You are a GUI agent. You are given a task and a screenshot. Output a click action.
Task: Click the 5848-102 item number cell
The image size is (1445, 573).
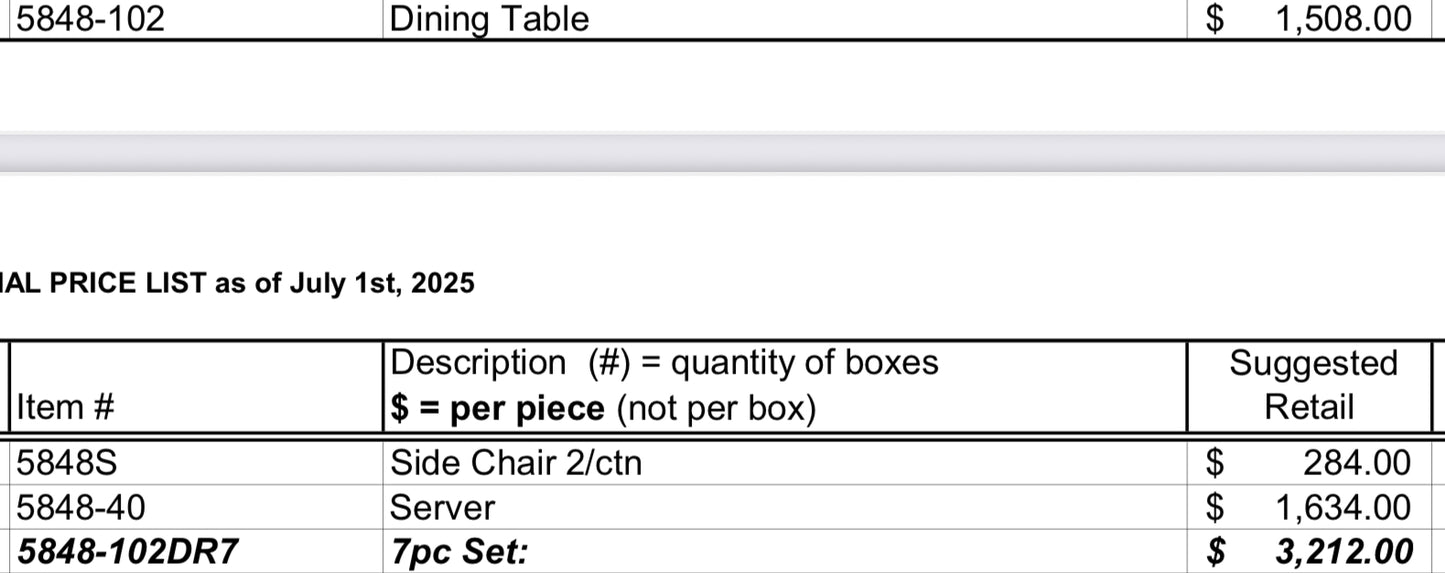91,19
